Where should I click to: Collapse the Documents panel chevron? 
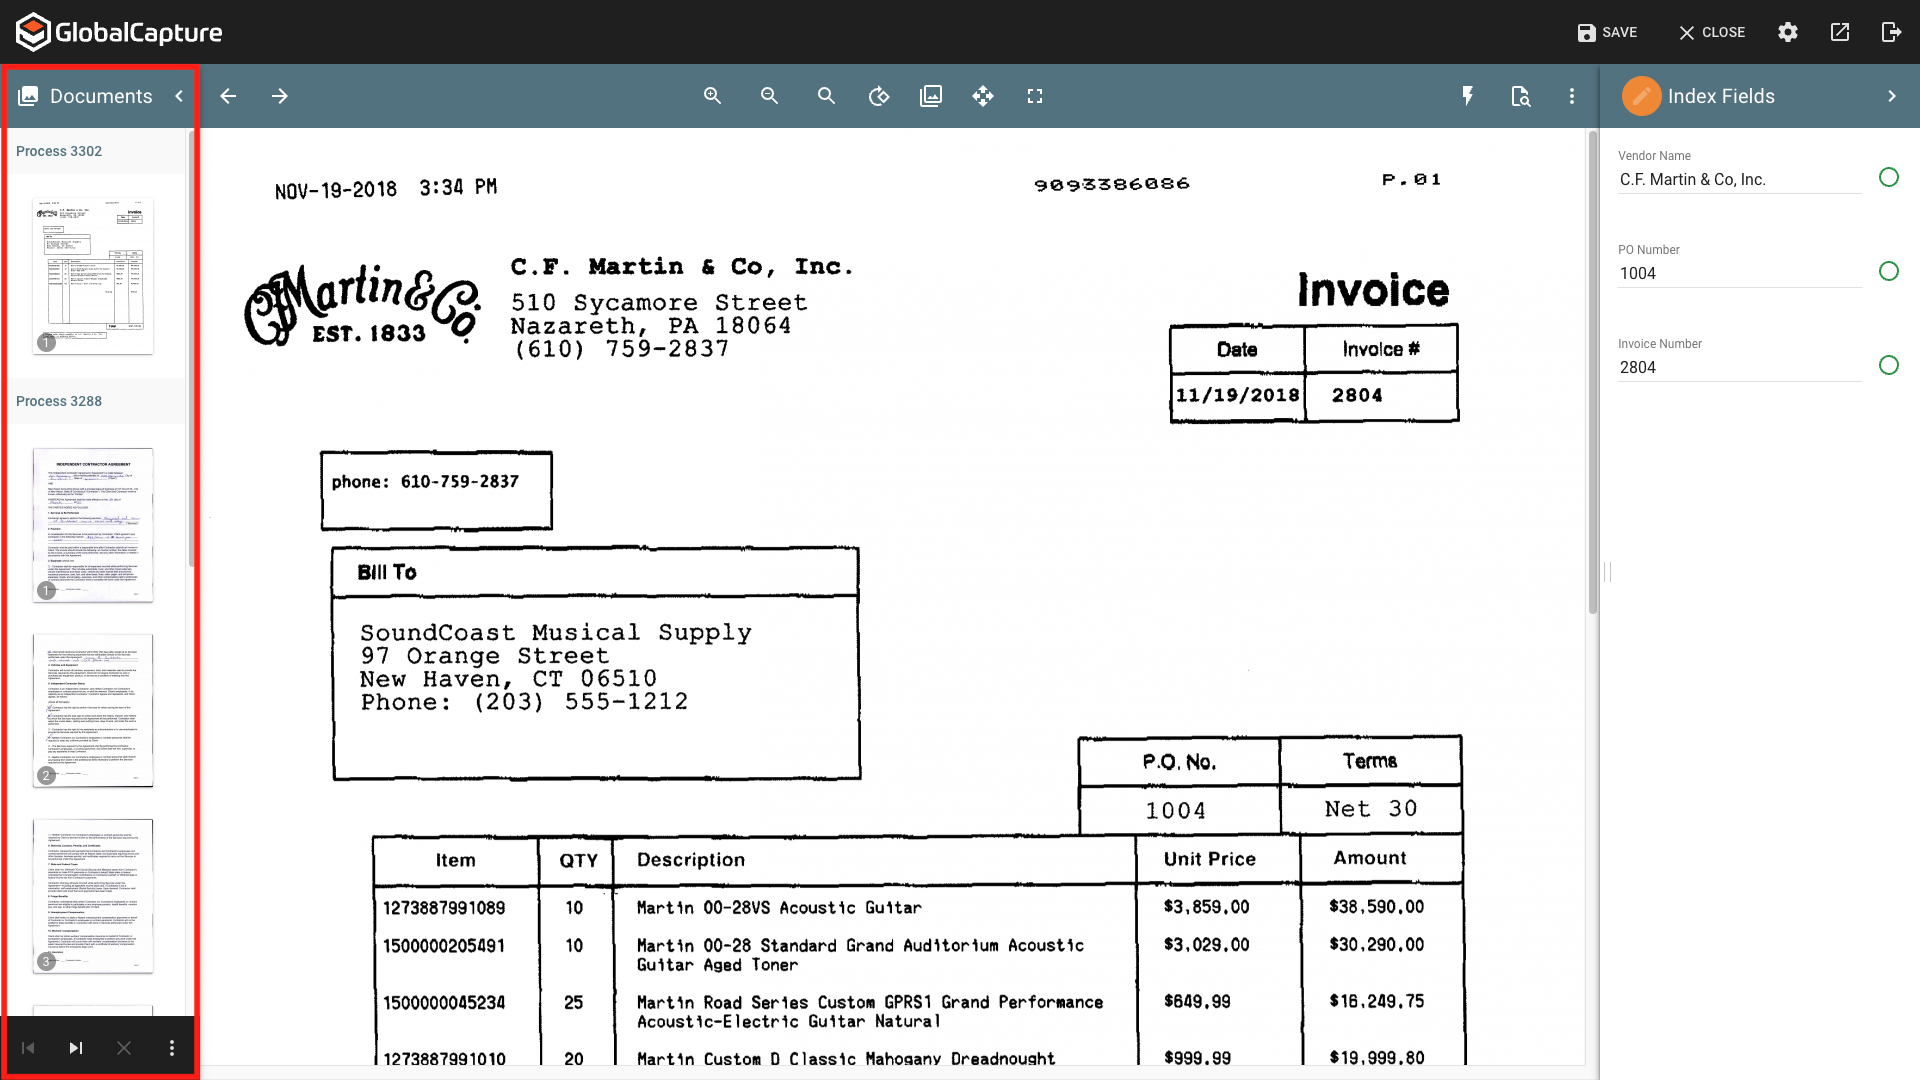coord(179,96)
